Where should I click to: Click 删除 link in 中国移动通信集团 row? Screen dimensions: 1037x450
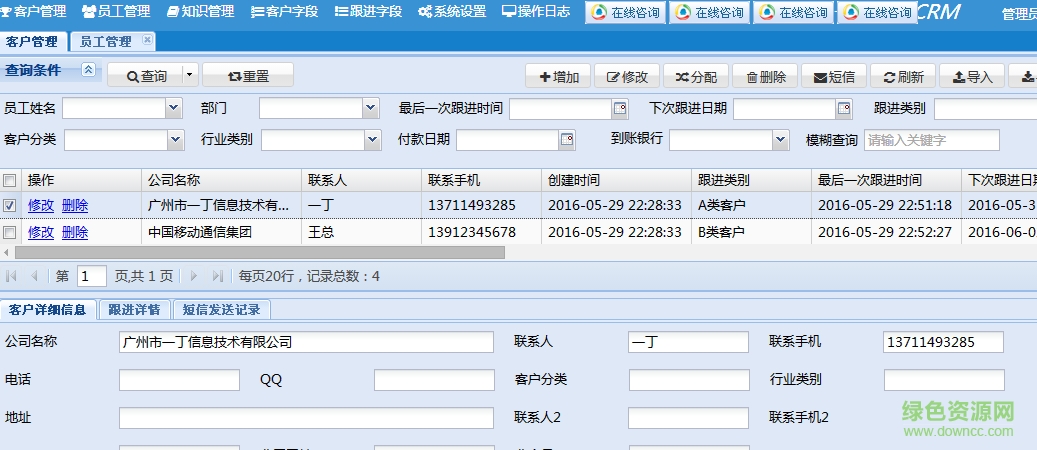click(75, 232)
